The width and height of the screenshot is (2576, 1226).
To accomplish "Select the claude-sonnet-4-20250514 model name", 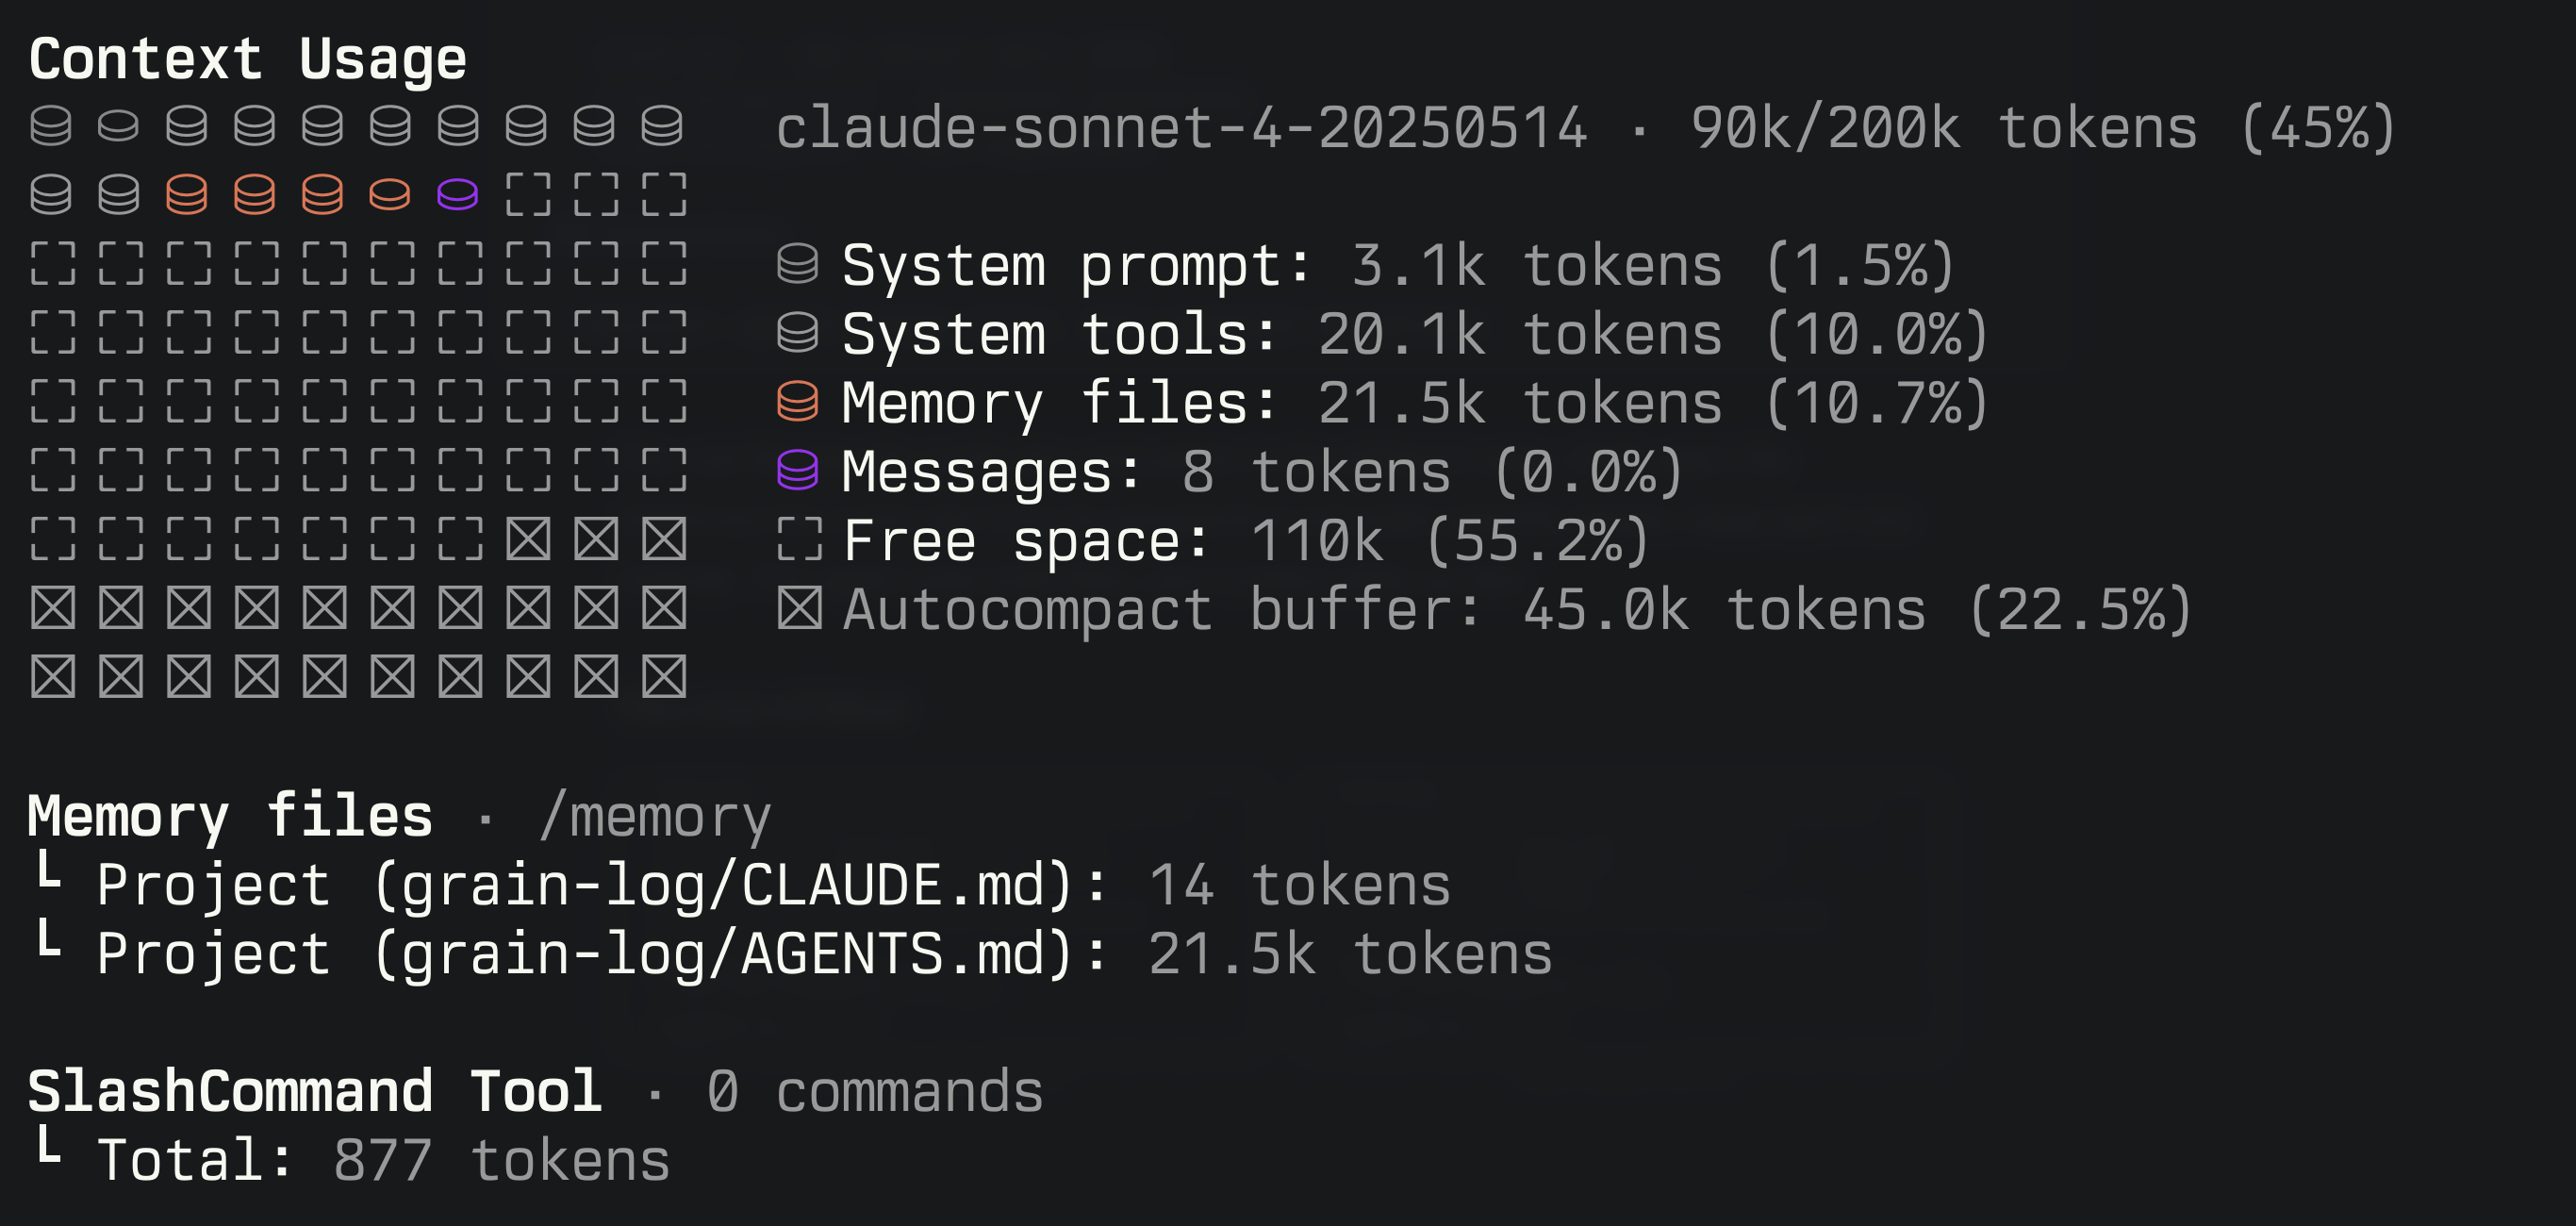I will pyautogui.click(x=1181, y=128).
